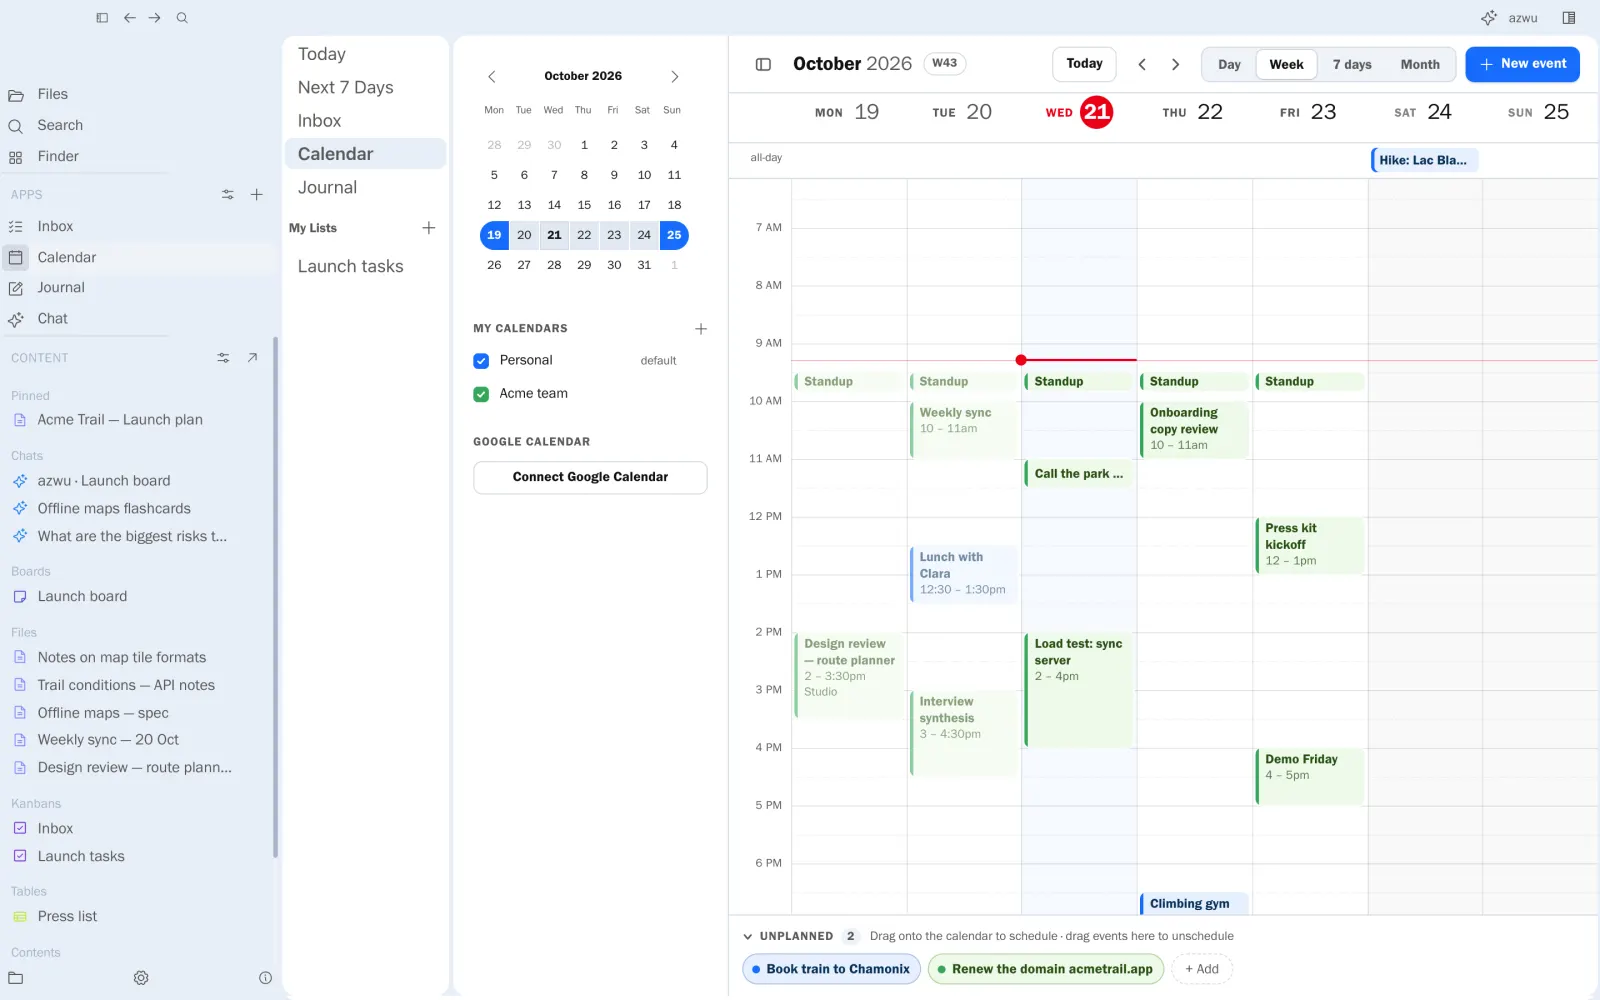Select October 28 in mini calendar
Screen dimensions: 1600x1000
(554, 265)
